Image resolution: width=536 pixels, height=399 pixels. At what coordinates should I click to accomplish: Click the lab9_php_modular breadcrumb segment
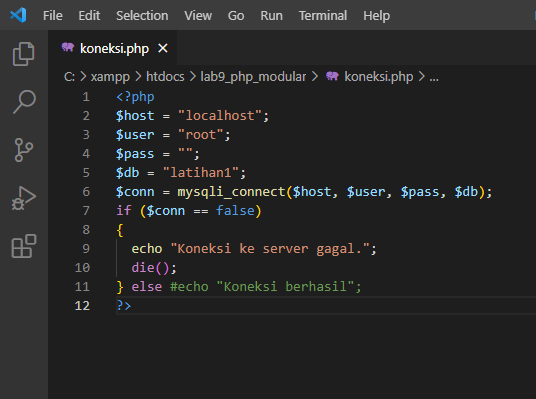click(x=253, y=77)
